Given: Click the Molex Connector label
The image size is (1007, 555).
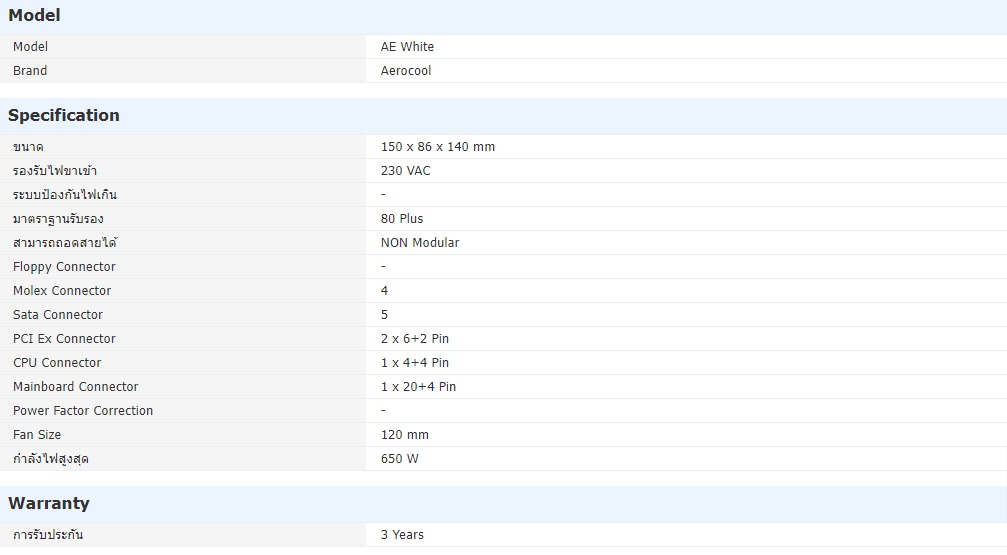Looking at the screenshot, I should [62, 291].
